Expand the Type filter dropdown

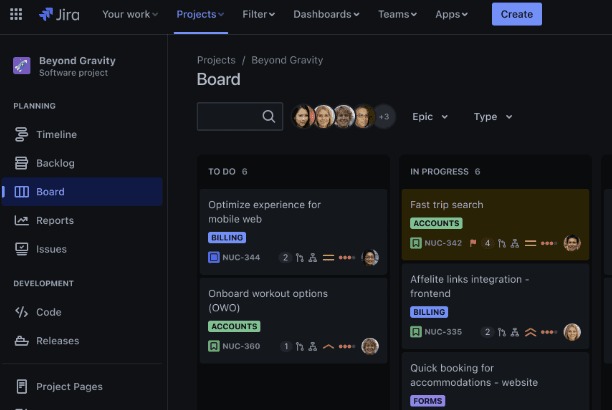492,117
